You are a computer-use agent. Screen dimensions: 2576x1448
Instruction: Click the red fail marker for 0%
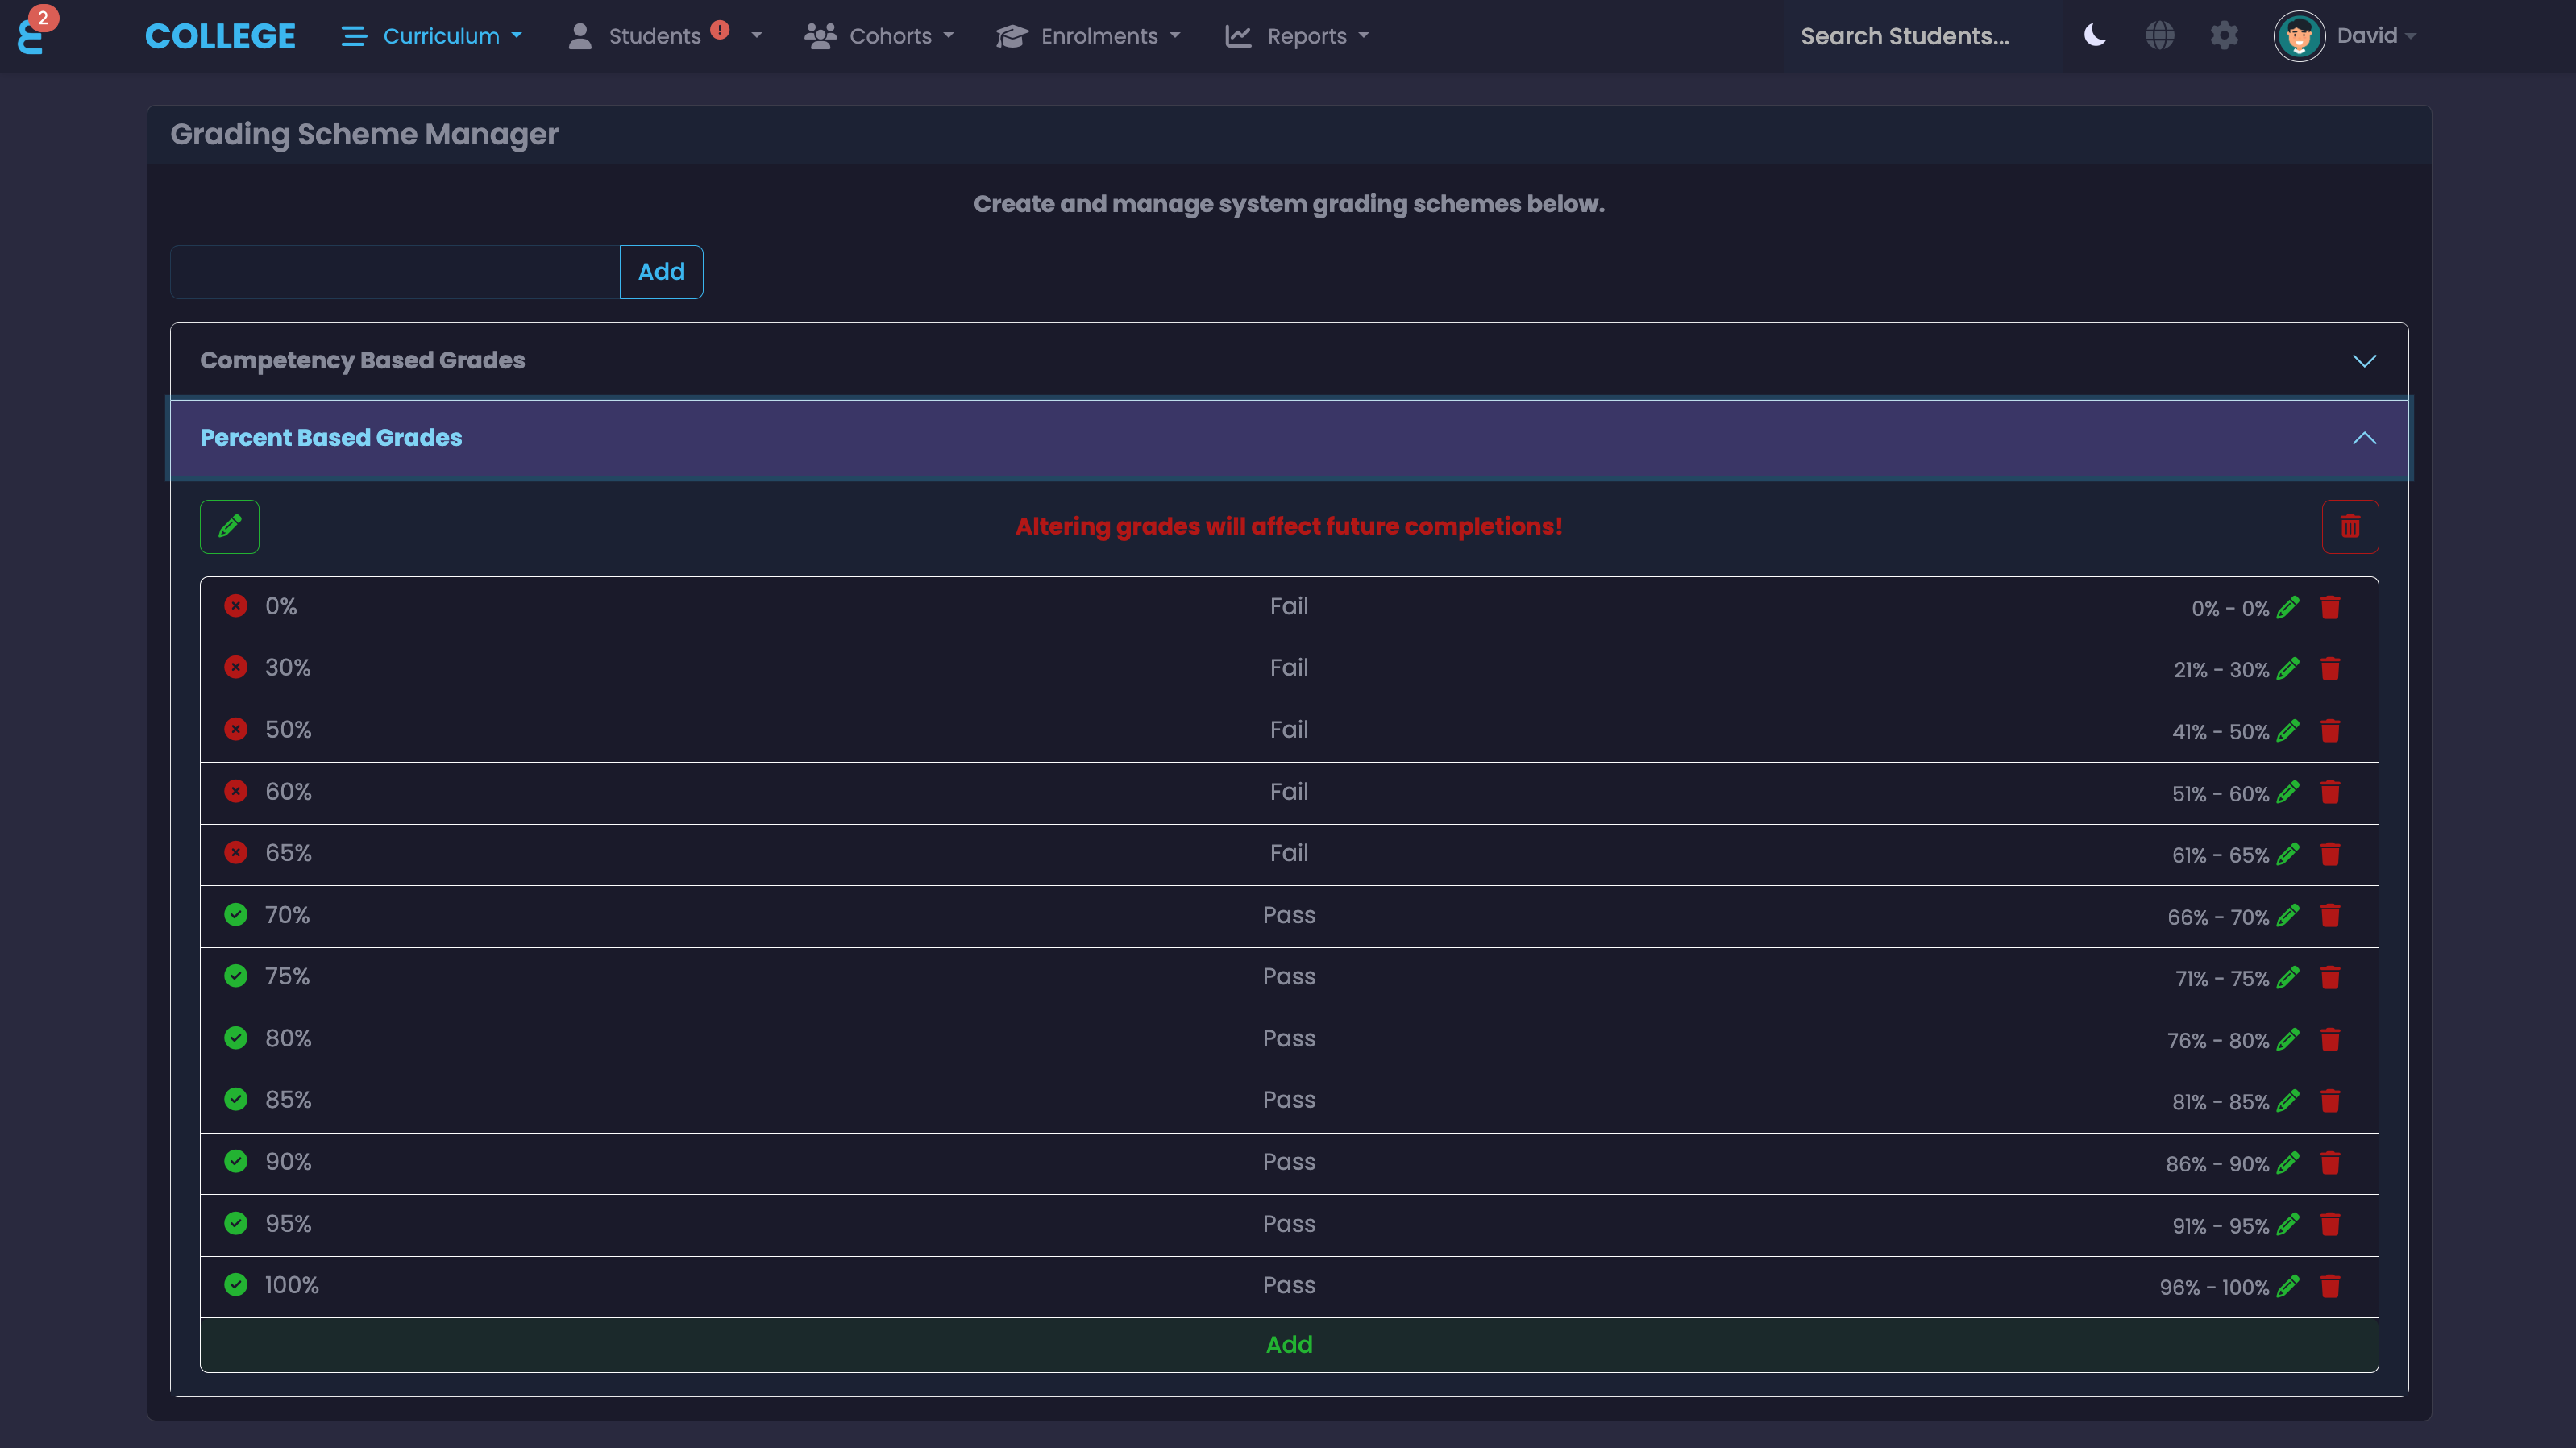pyautogui.click(x=236, y=606)
